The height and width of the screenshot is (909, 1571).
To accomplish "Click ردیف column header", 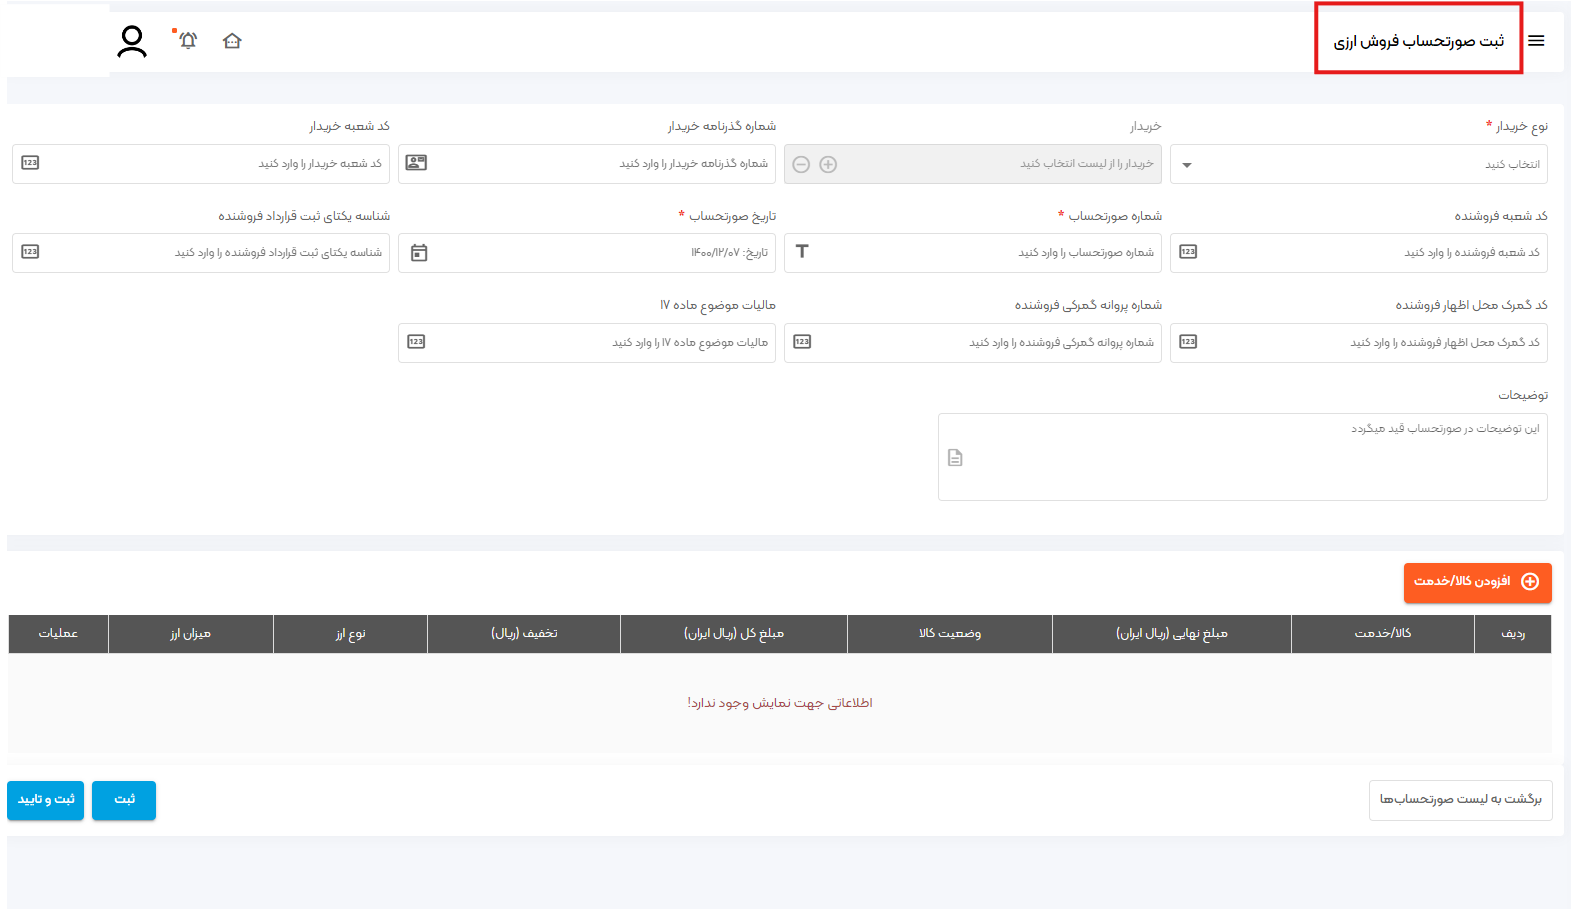I will 1513,634.
